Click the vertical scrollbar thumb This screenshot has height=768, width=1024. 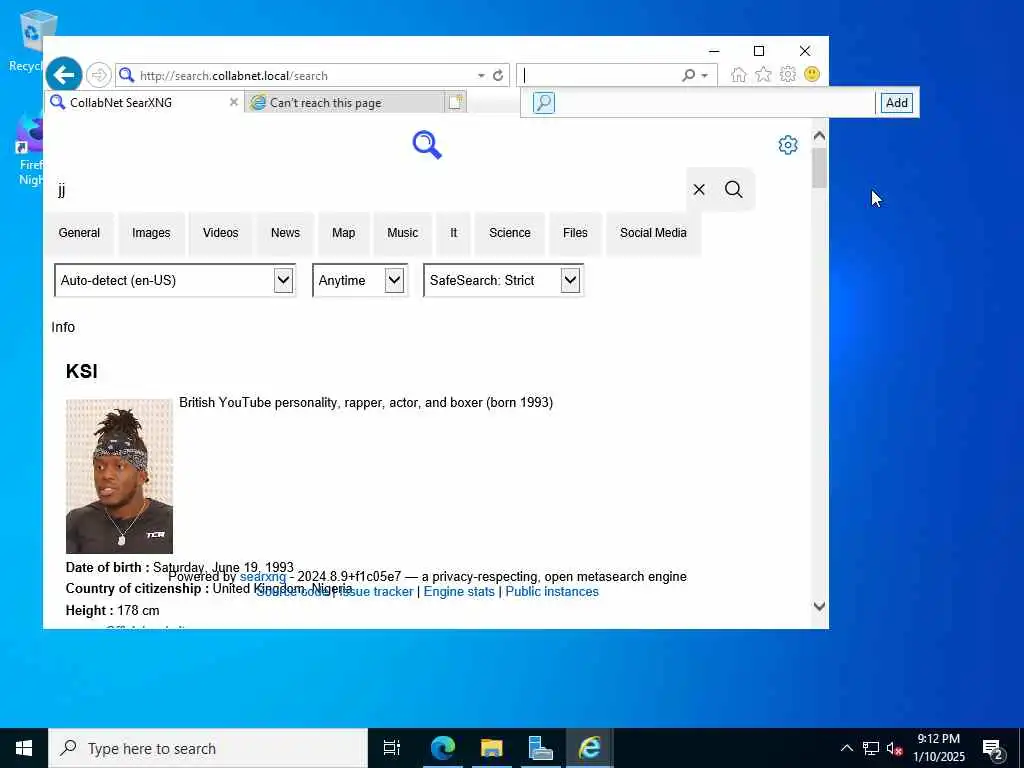[819, 168]
